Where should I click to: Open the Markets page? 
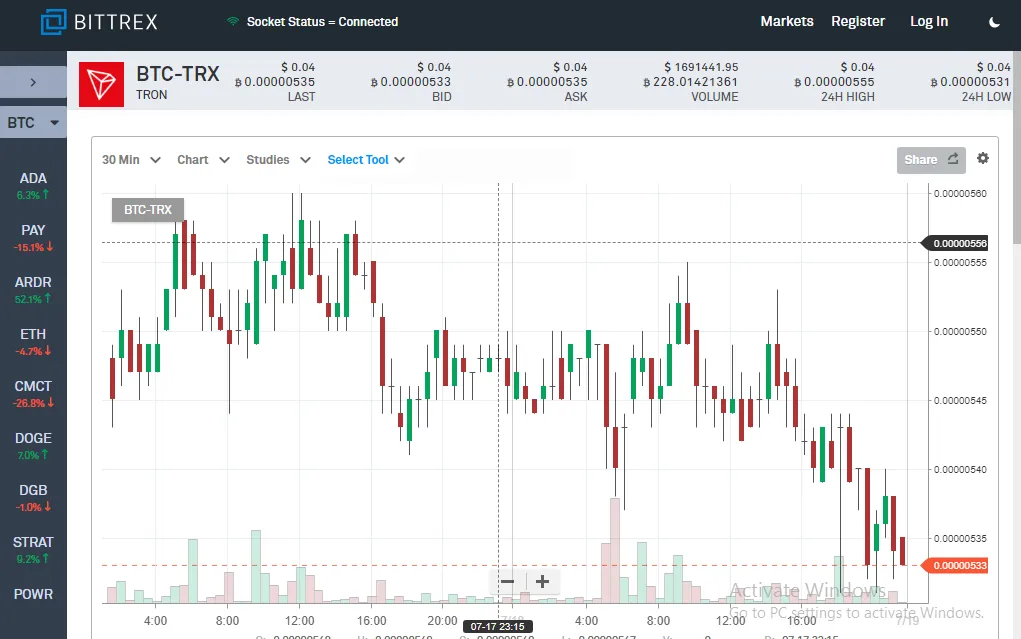tap(787, 21)
